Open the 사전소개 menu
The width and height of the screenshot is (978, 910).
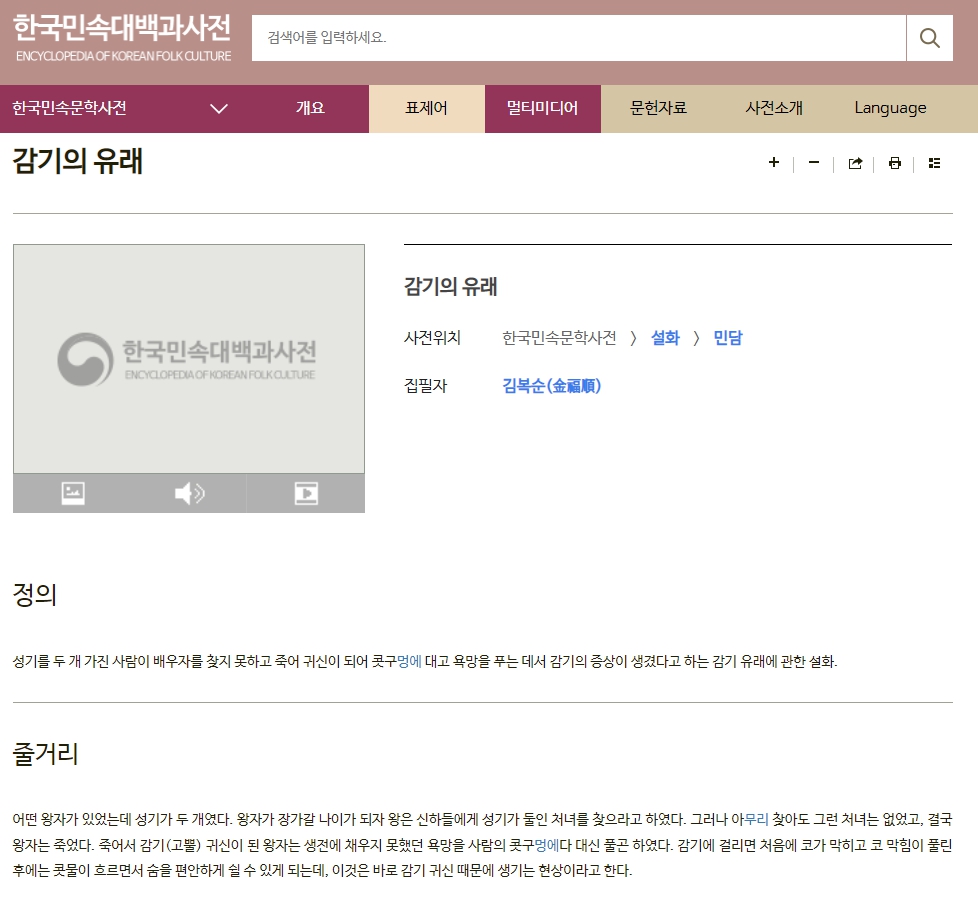(x=774, y=109)
